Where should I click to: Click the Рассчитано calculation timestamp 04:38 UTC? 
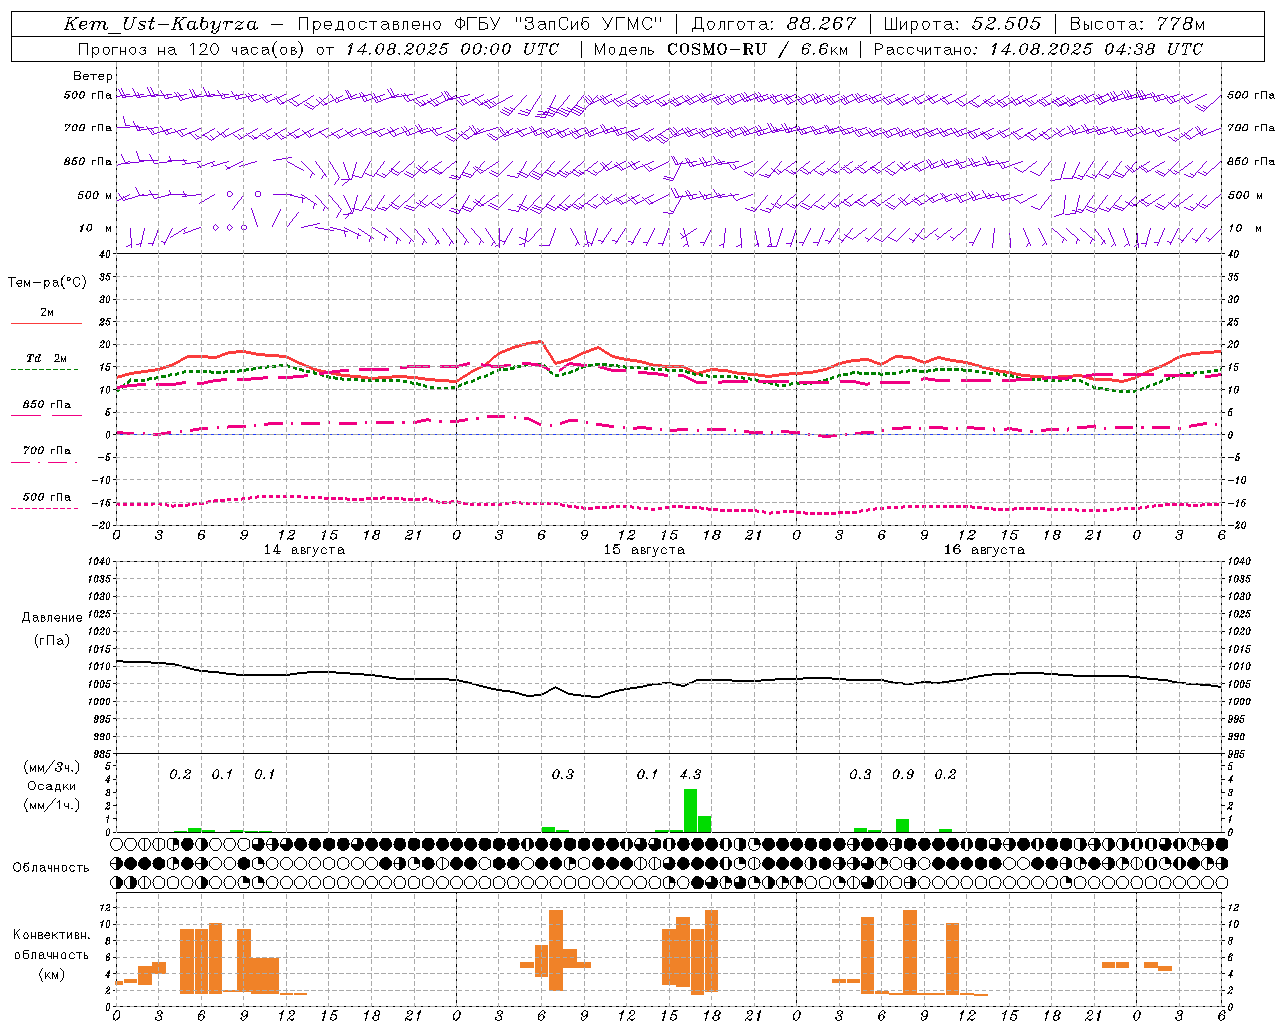(1153, 49)
